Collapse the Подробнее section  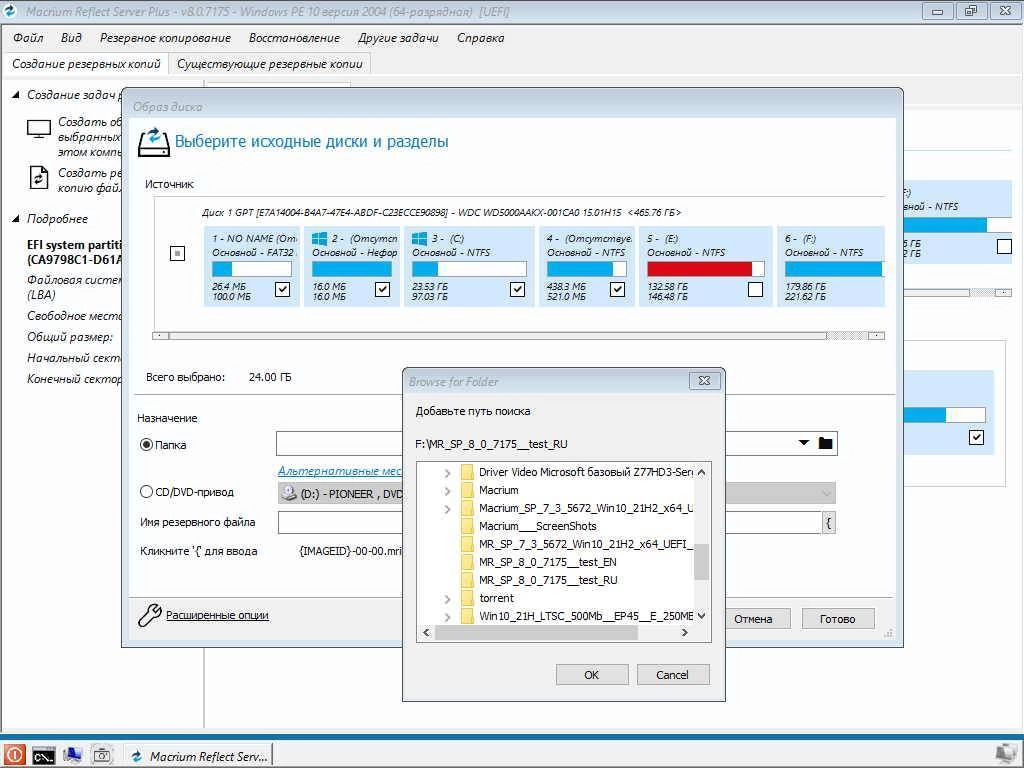click(x=16, y=219)
